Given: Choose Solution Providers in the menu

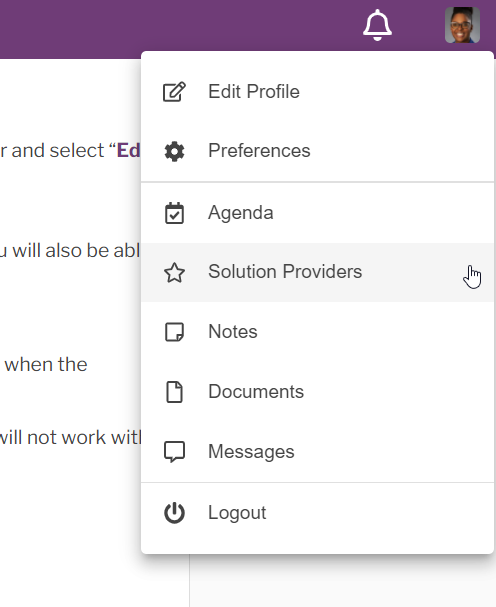Looking at the screenshot, I should click(x=318, y=272).
